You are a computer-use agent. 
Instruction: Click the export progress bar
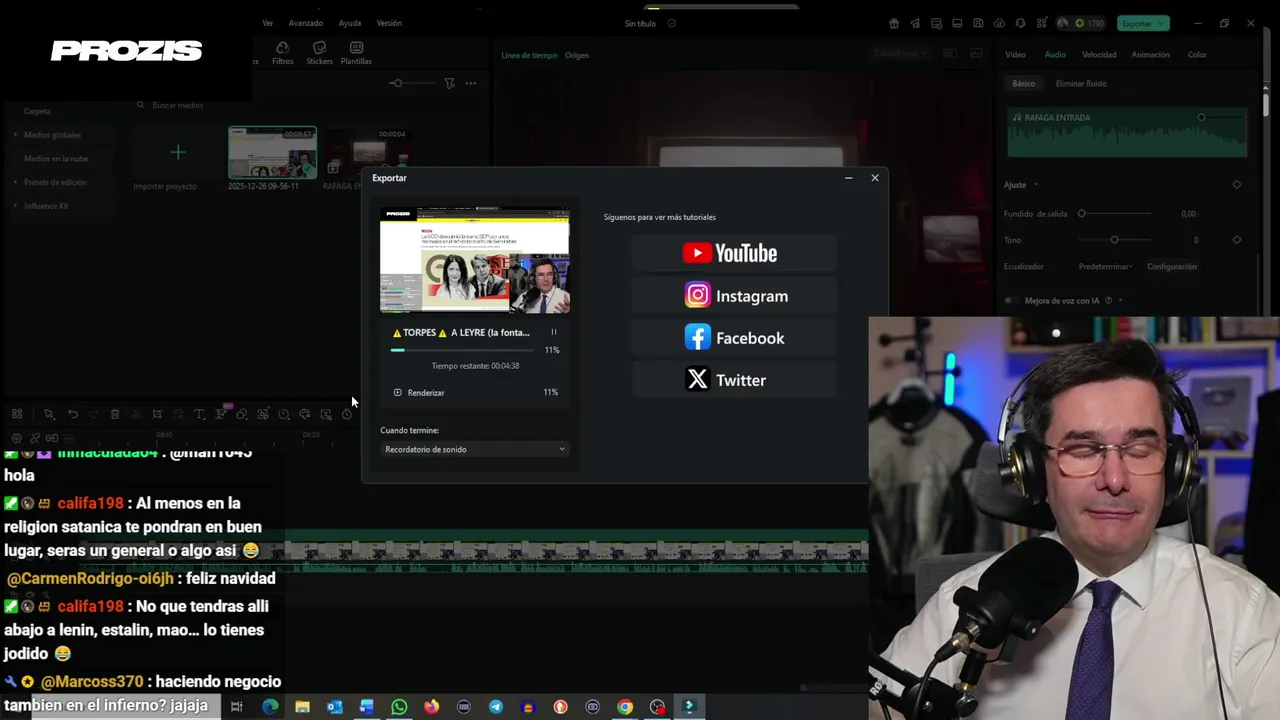[x=461, y=350]
